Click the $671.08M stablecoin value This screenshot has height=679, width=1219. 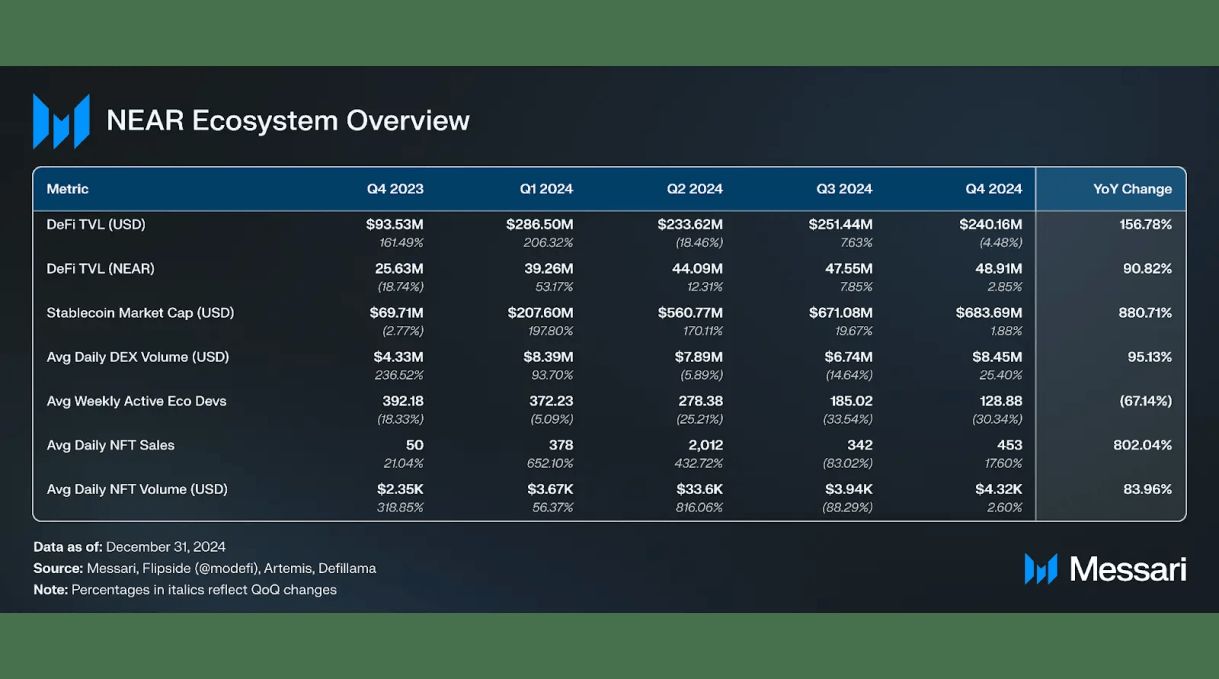(x=841, y=313)
